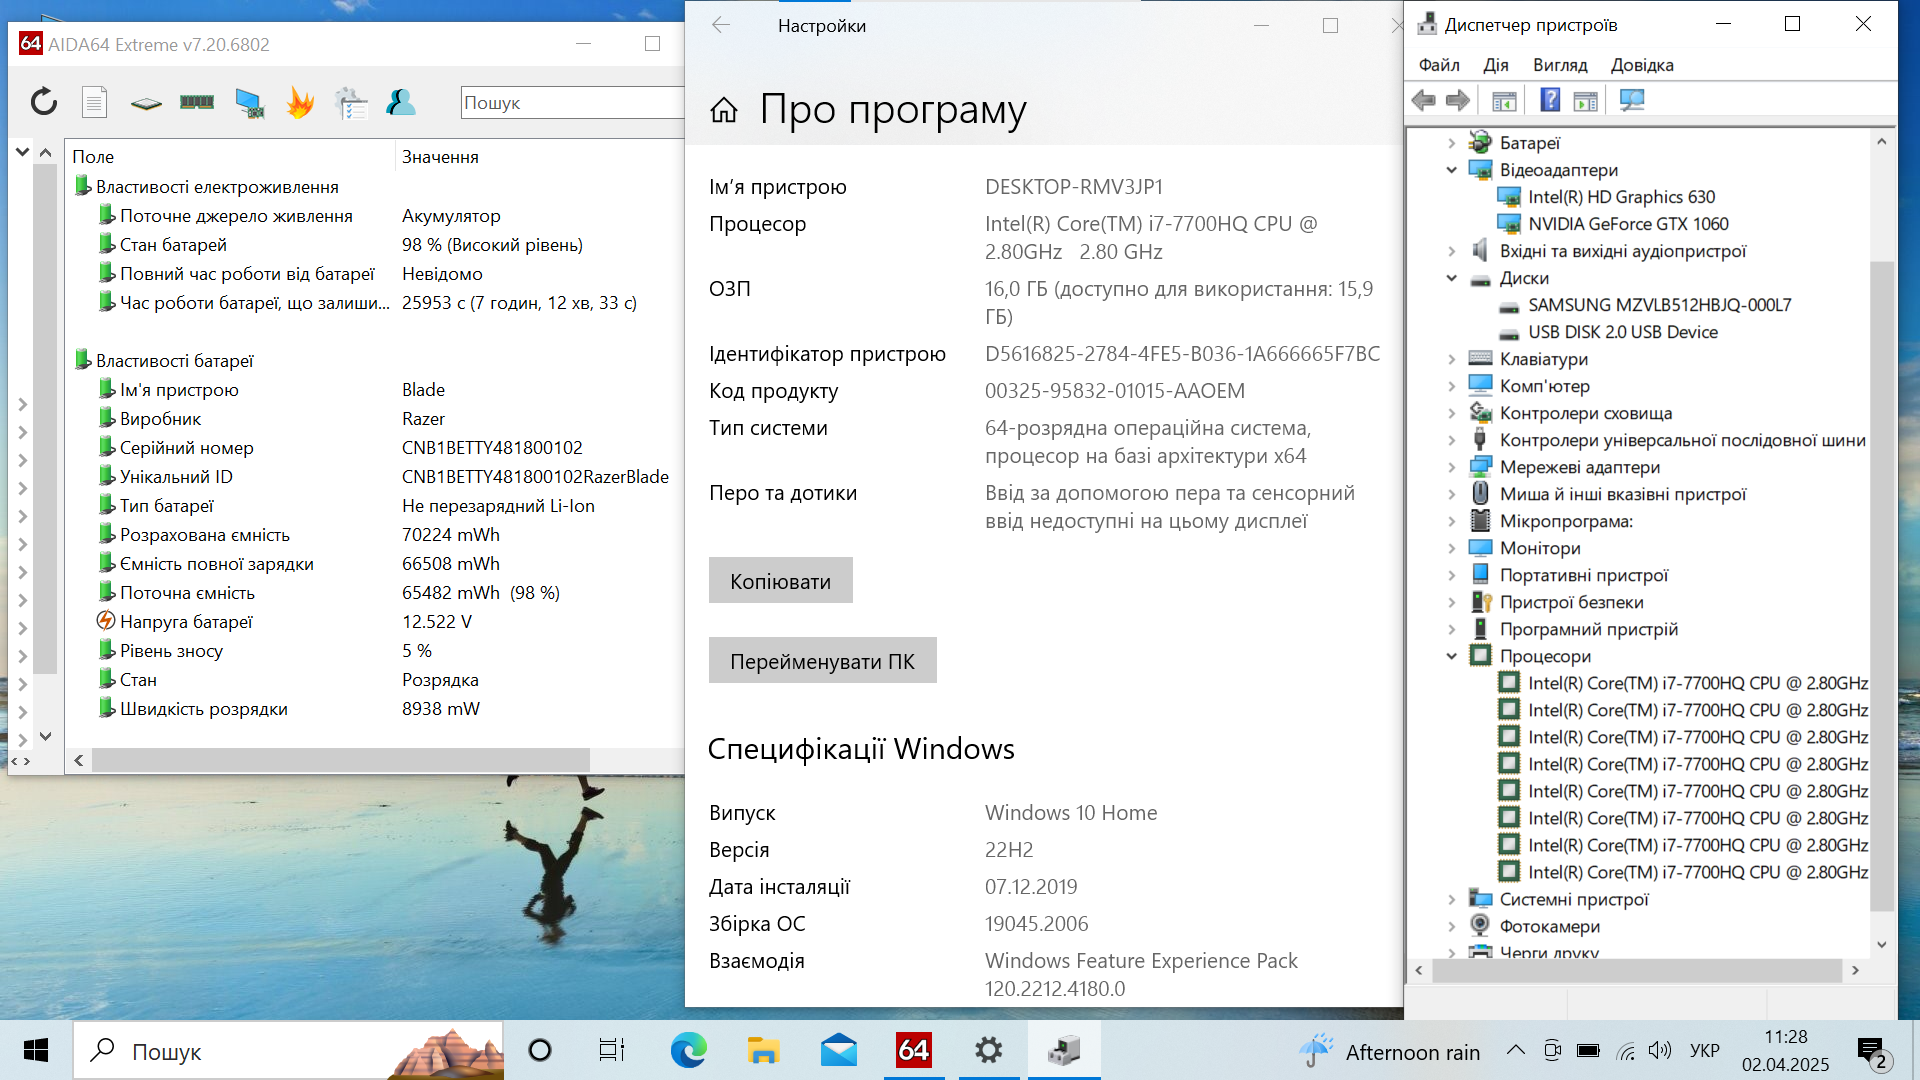Screen dimensions: 1920x1080
Task: Select the Серійний номер row in AIDA64
Action: click(x=375, y=448)
